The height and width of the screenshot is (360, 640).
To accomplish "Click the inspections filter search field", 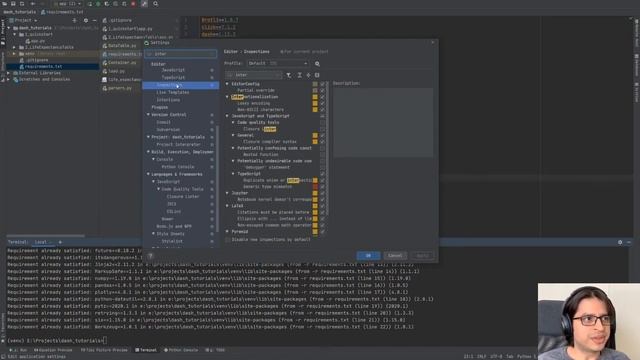I will [253, 75].
